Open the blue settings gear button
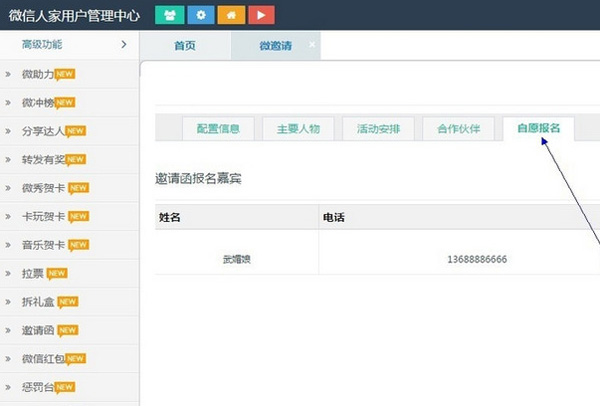Viewport: 600px width, 406px height. (201, 15)
